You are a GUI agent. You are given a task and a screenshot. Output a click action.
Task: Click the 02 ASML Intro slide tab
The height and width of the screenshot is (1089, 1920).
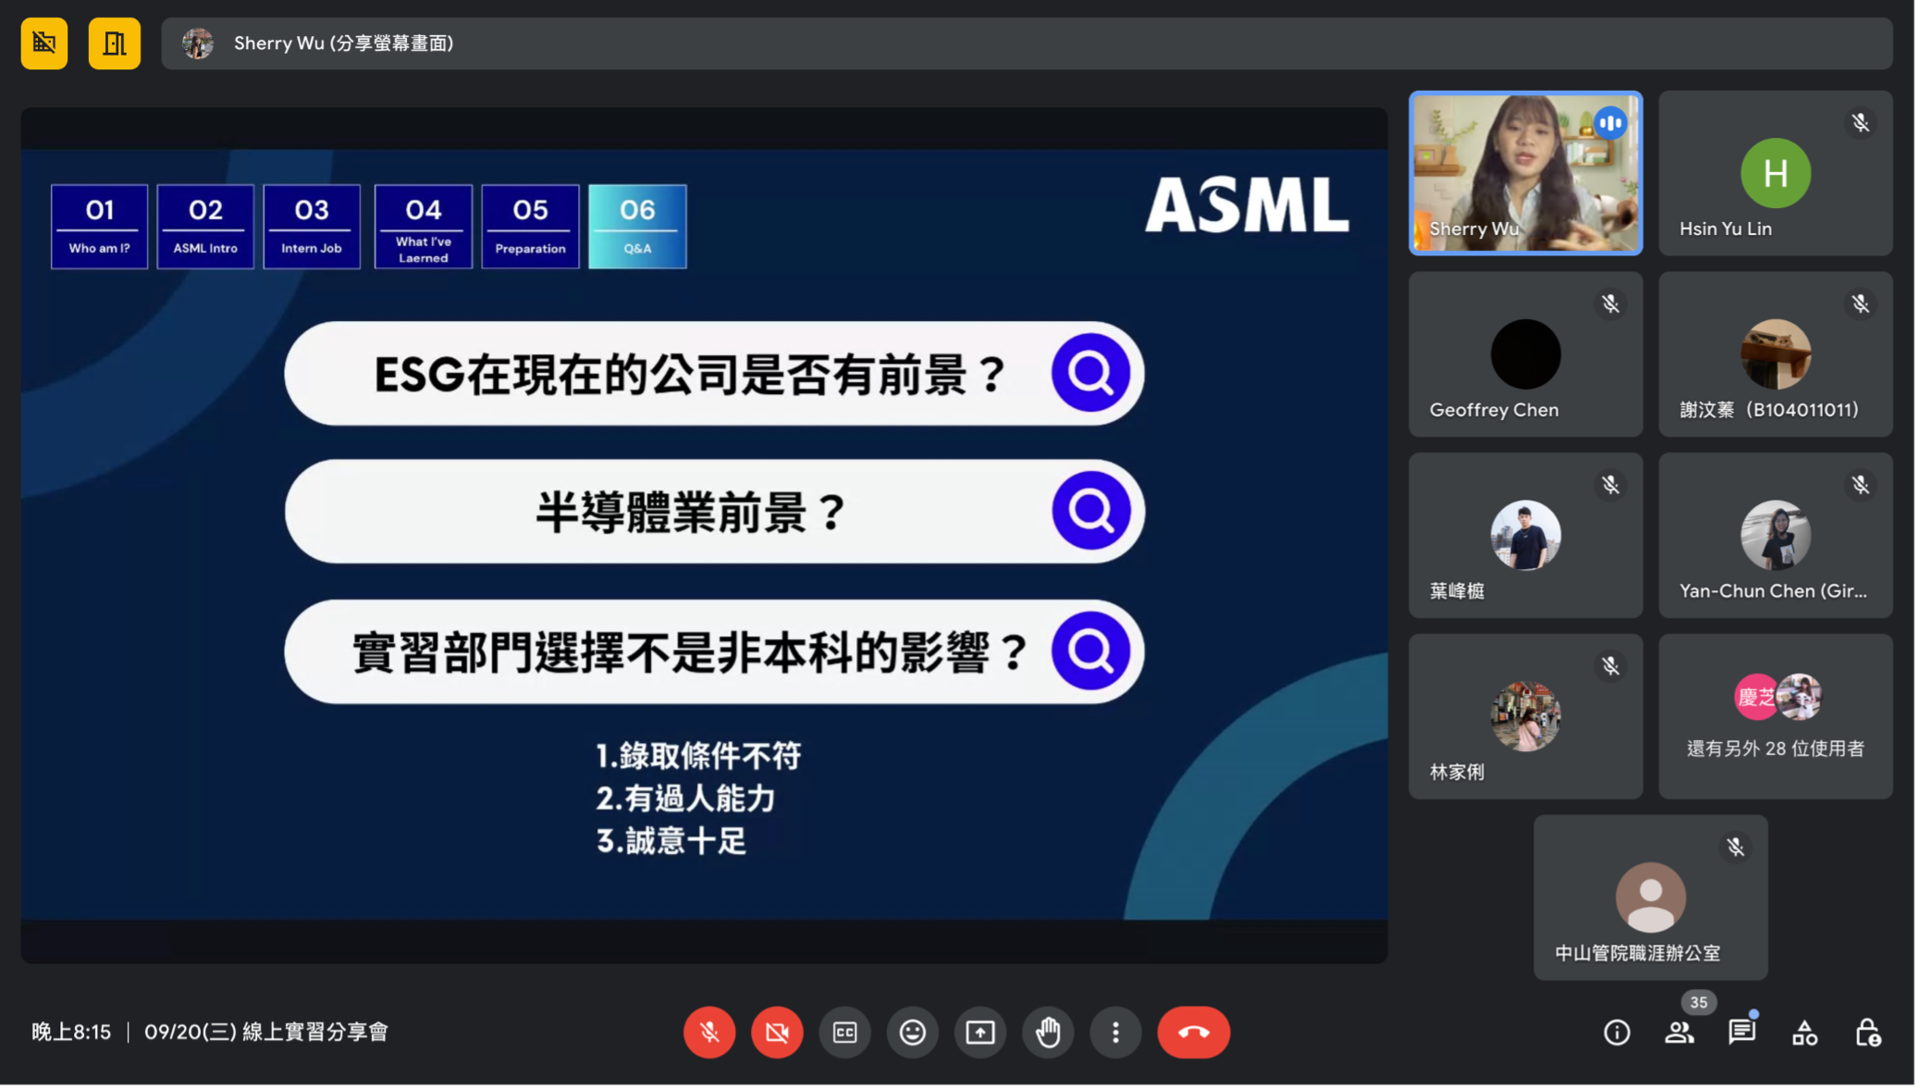(206, 227)
